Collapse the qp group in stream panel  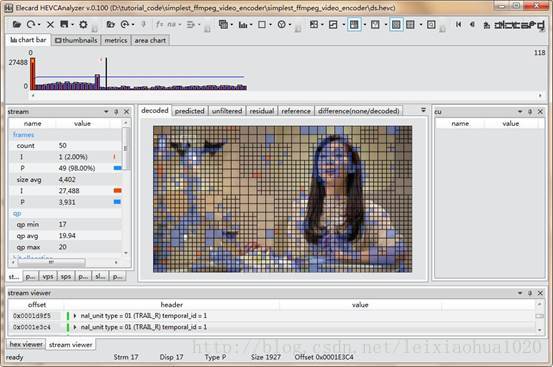pos(17,213)
